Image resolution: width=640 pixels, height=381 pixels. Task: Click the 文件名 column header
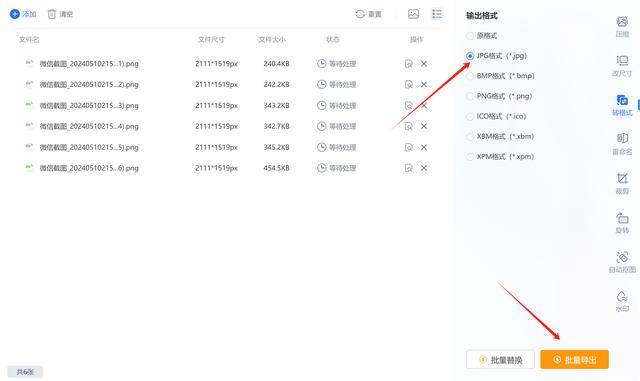pyautogui.click(x=29, y=40)
